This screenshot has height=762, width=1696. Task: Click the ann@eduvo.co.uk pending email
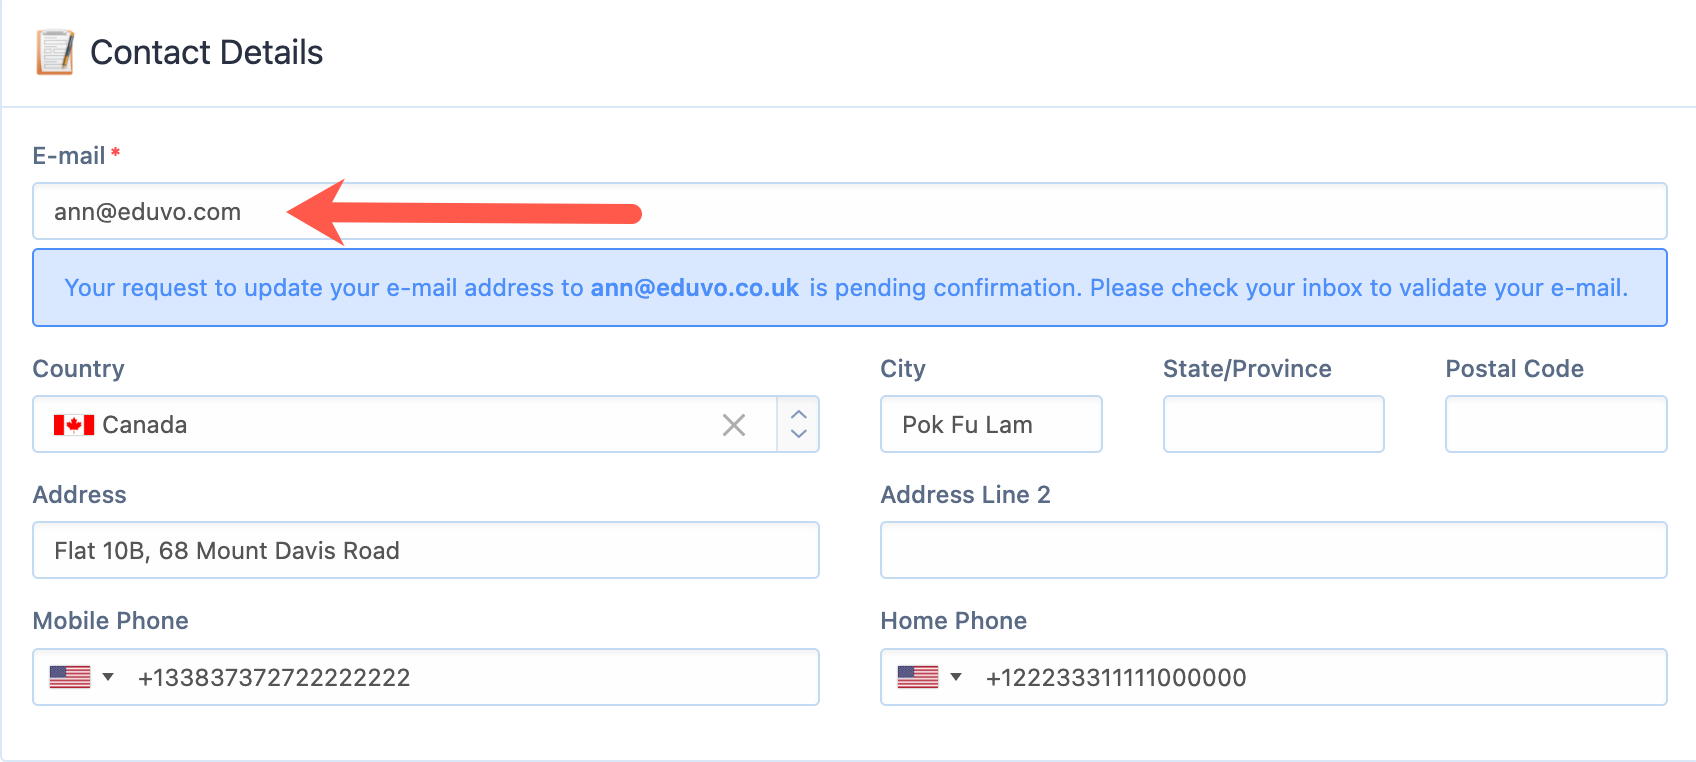(x=695, y=288)
